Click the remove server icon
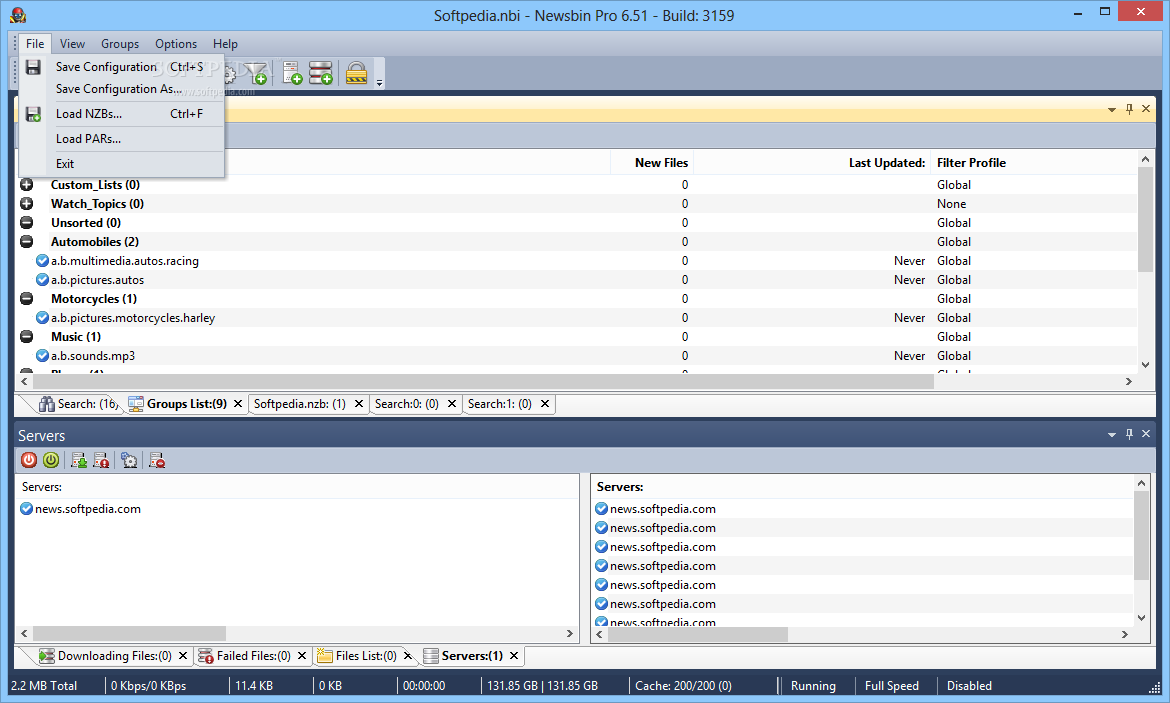 157,460
